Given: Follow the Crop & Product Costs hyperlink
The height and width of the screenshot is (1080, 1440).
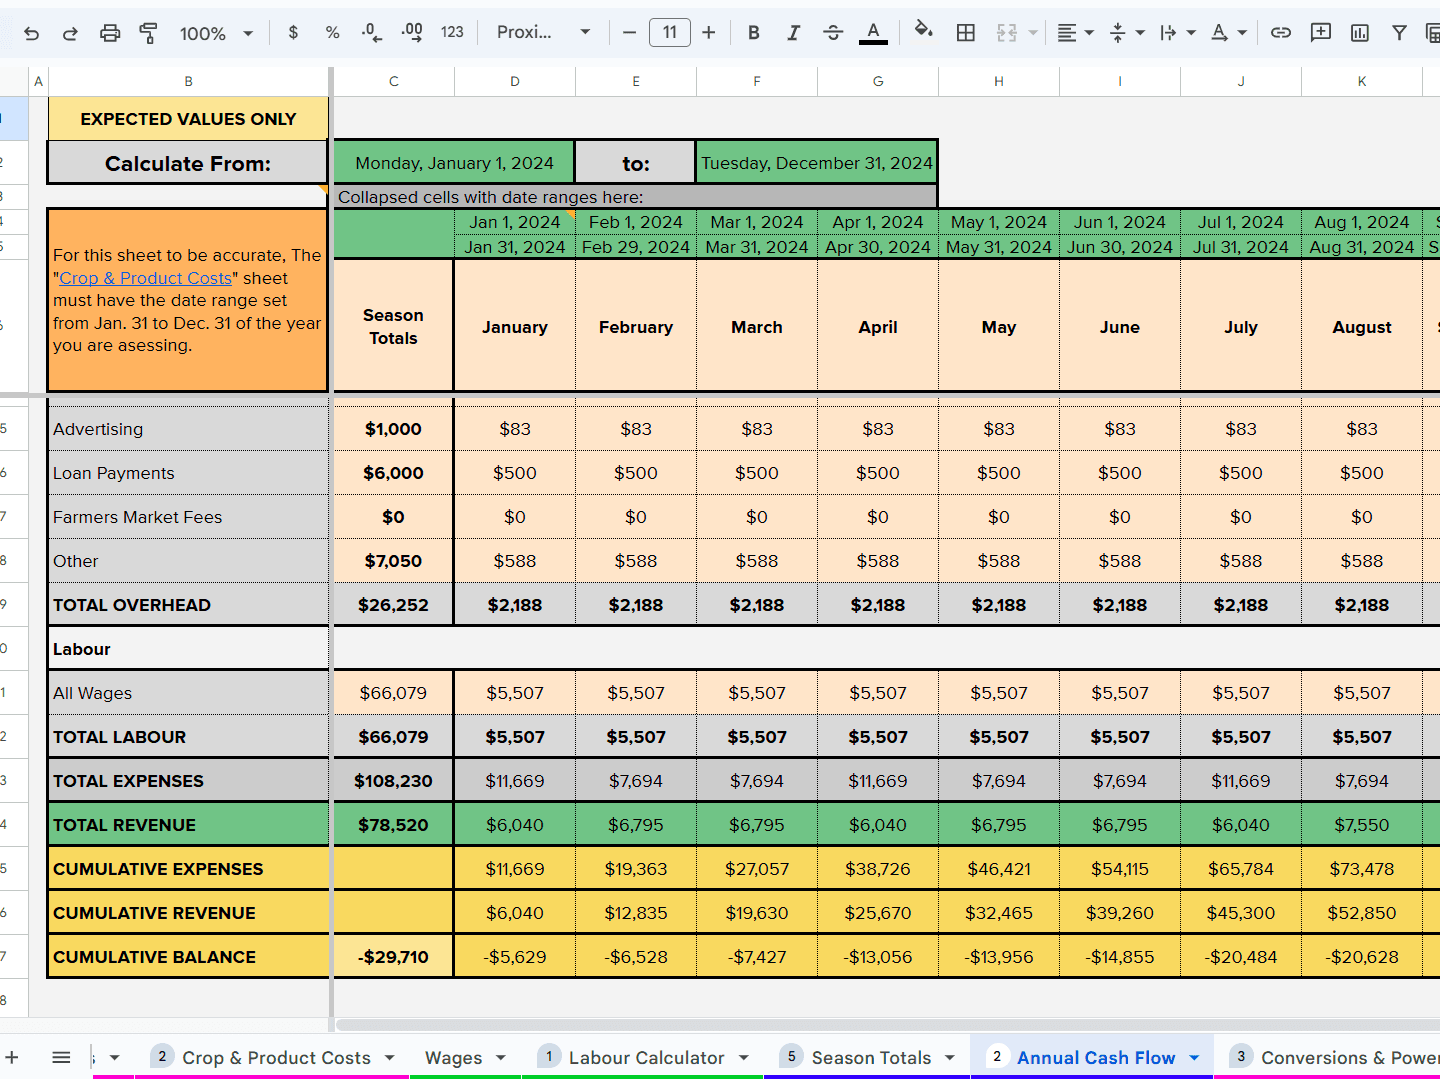Looking at the screenshot, I should tap(144, 277).
